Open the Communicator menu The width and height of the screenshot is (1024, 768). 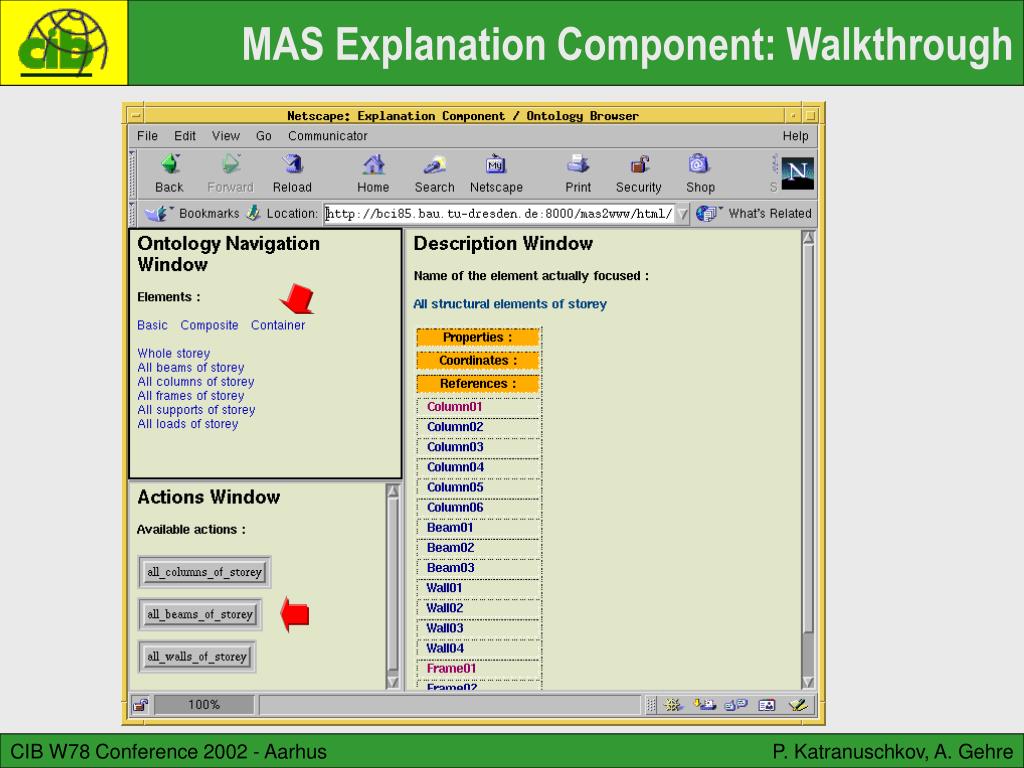coord(328,136)
